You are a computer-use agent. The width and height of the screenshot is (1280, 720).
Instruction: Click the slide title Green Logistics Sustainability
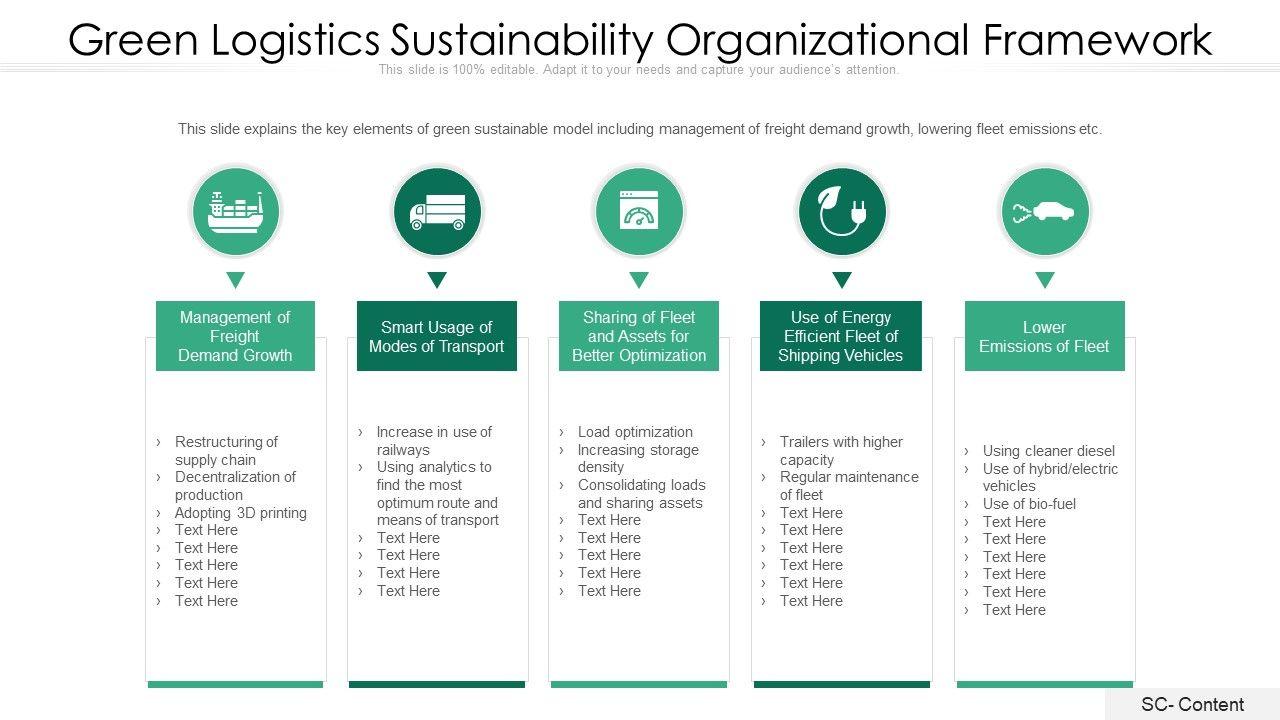click(640, 40)
